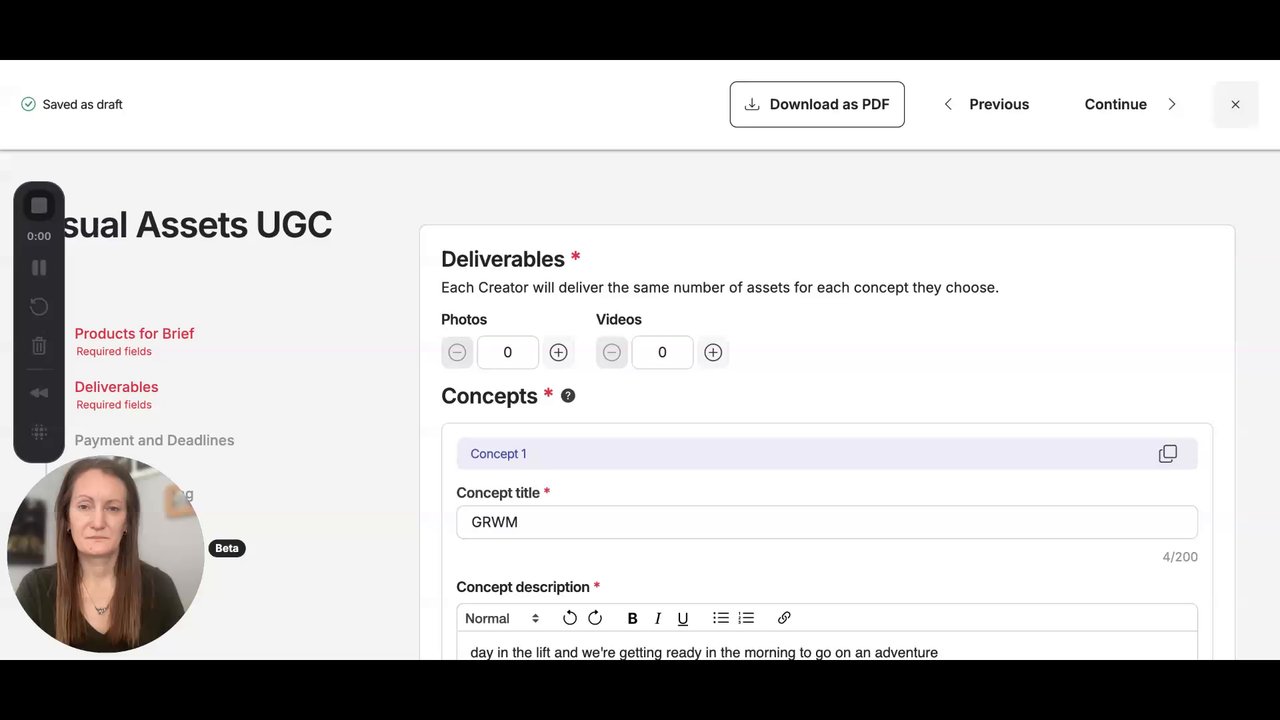
Task: Apply bold formatting in the description editor
Action: [x=632, y=618]
